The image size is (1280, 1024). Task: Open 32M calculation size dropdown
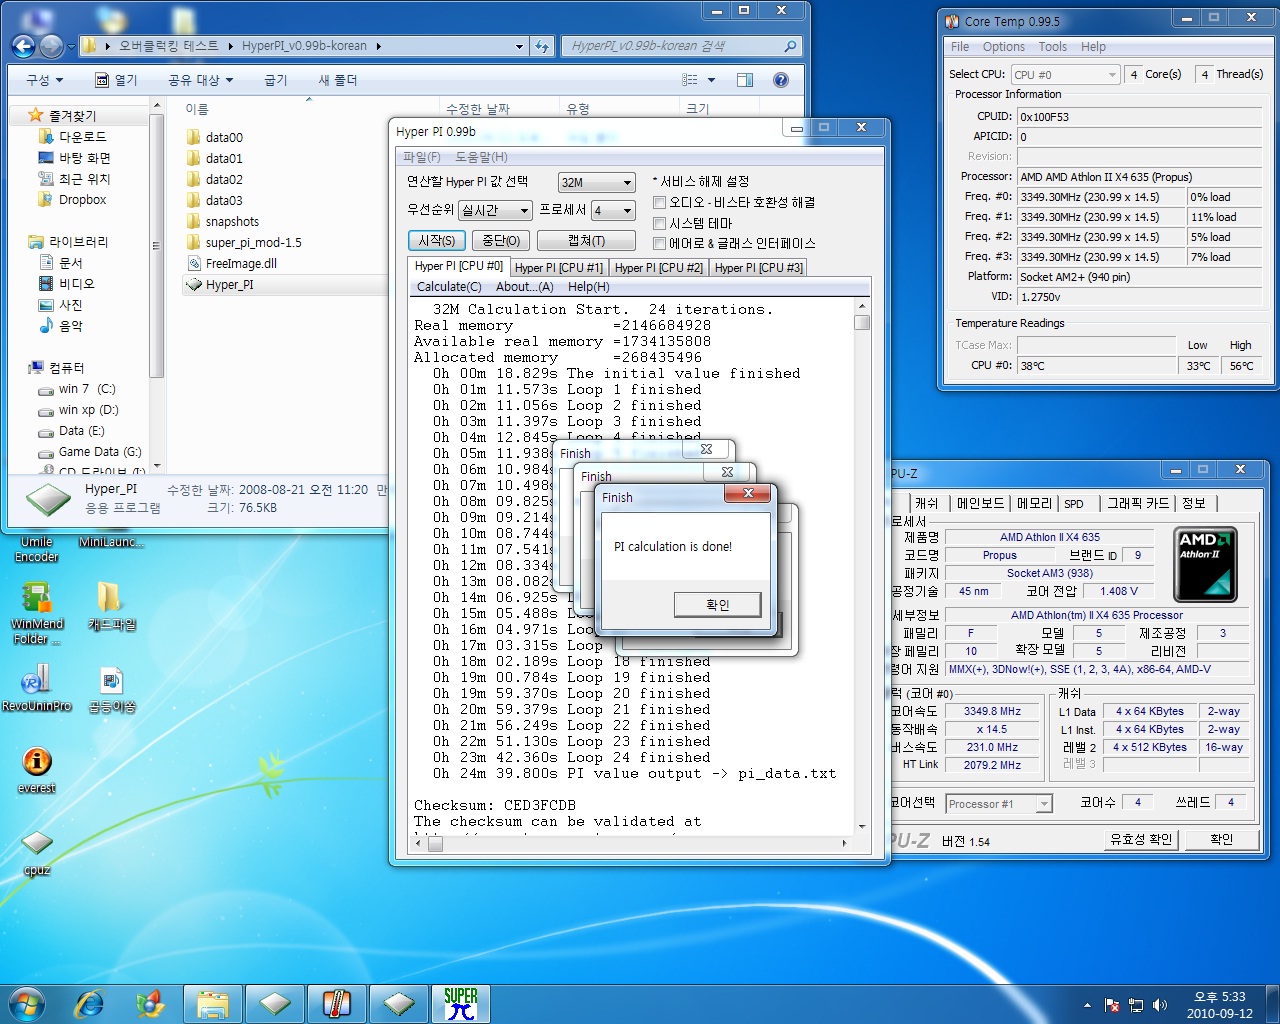pos(596,182)
